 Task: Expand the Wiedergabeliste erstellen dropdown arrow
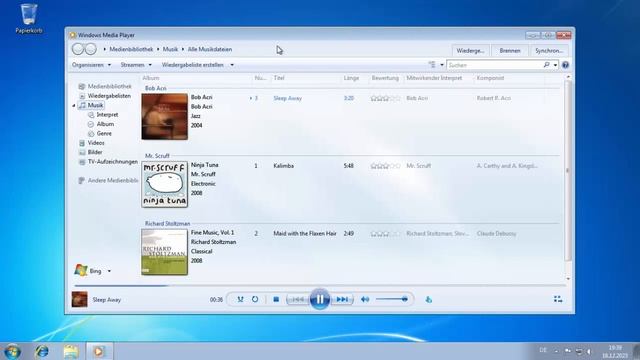(232, 65)
